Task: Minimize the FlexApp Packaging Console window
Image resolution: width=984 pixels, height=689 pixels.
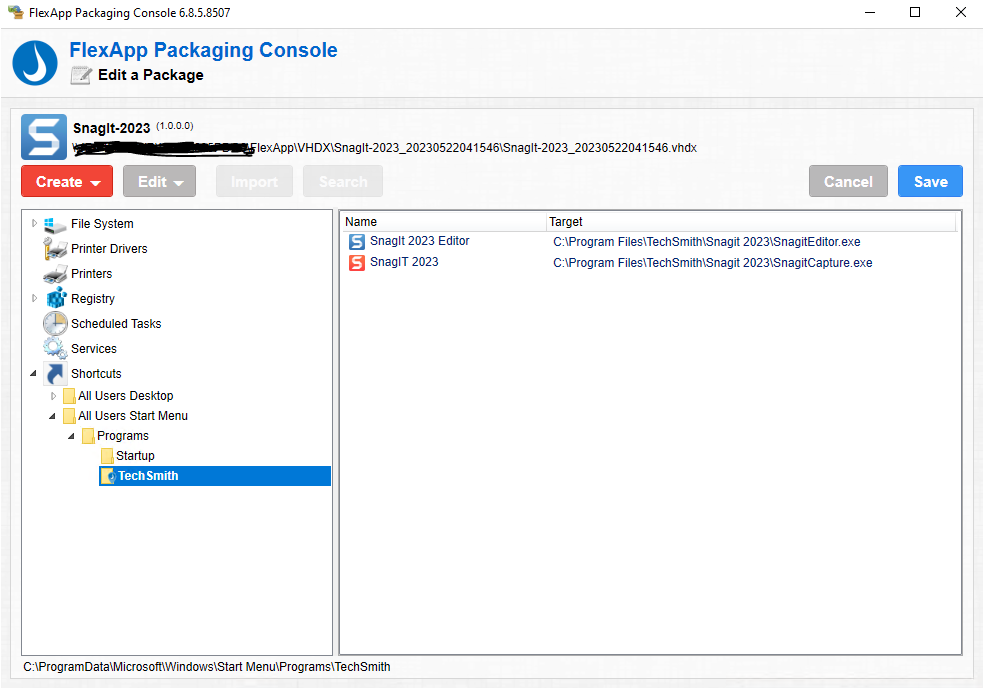Action: pos(870,13)
